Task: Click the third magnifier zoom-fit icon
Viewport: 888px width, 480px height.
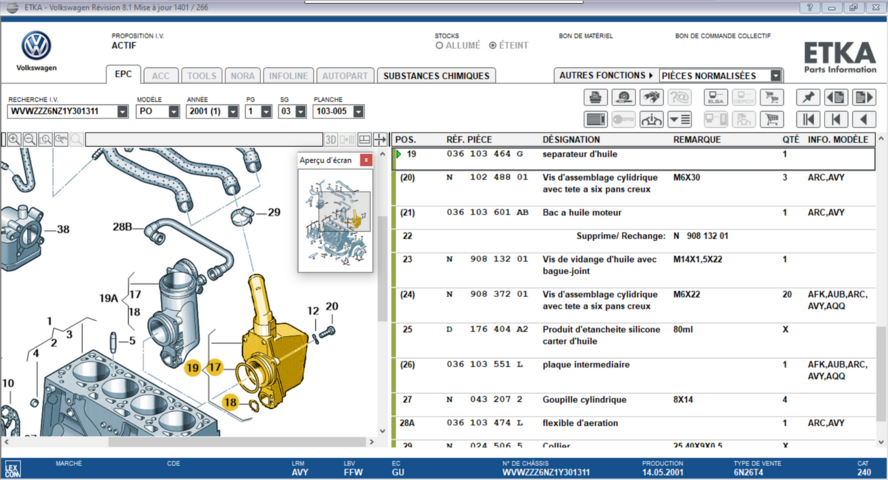Action: 45,139
